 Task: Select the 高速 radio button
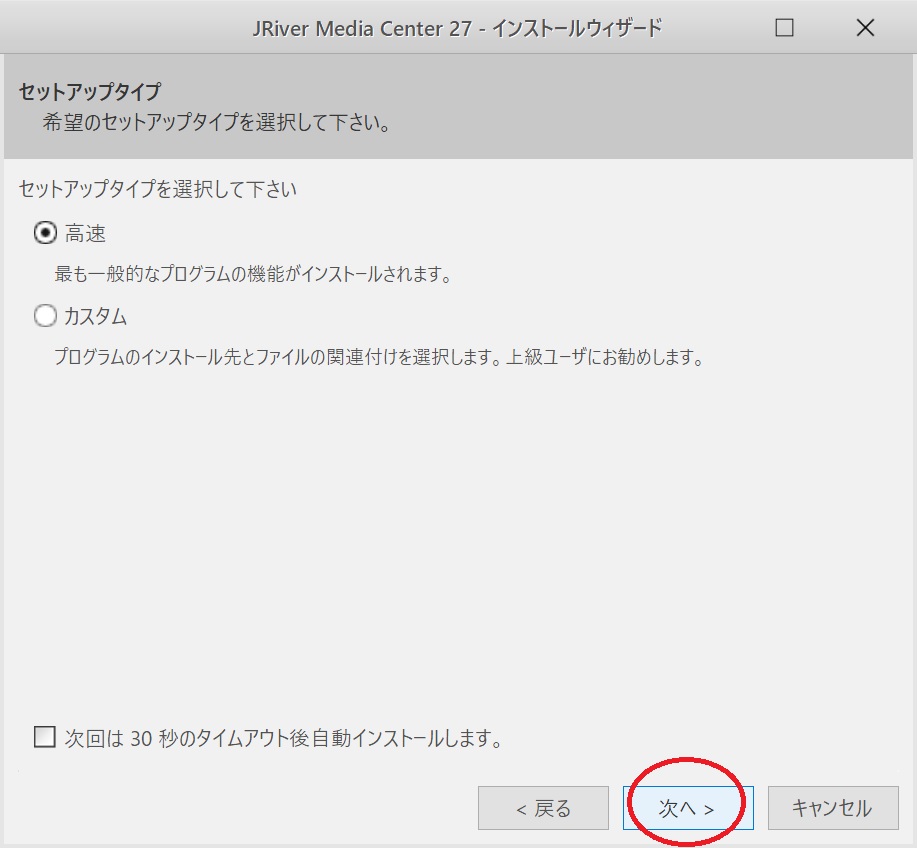pos(45,233)
